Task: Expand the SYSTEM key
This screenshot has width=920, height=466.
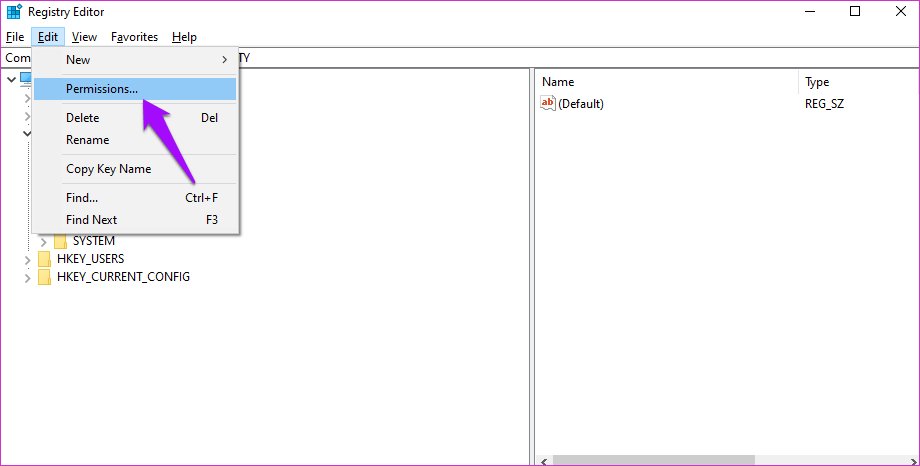Action: (x=43, y=241)
